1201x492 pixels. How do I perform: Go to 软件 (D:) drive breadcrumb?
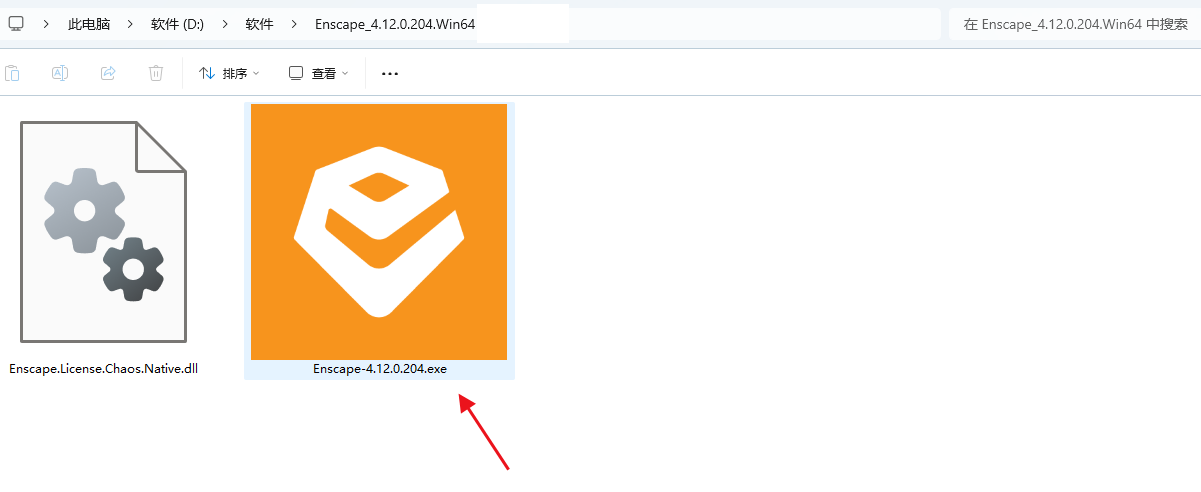pyautogui.click(x=177, y=23)
